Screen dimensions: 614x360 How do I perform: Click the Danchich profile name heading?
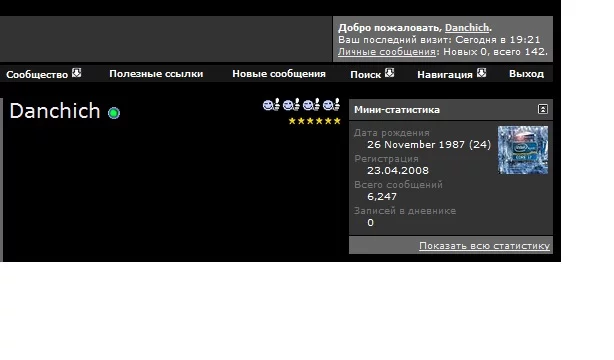(x=55, y=111)
